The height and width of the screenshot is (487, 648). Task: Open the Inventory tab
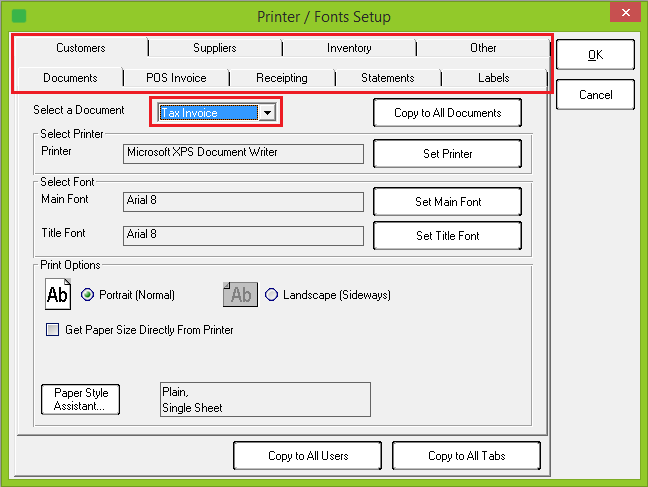[349, 48]
